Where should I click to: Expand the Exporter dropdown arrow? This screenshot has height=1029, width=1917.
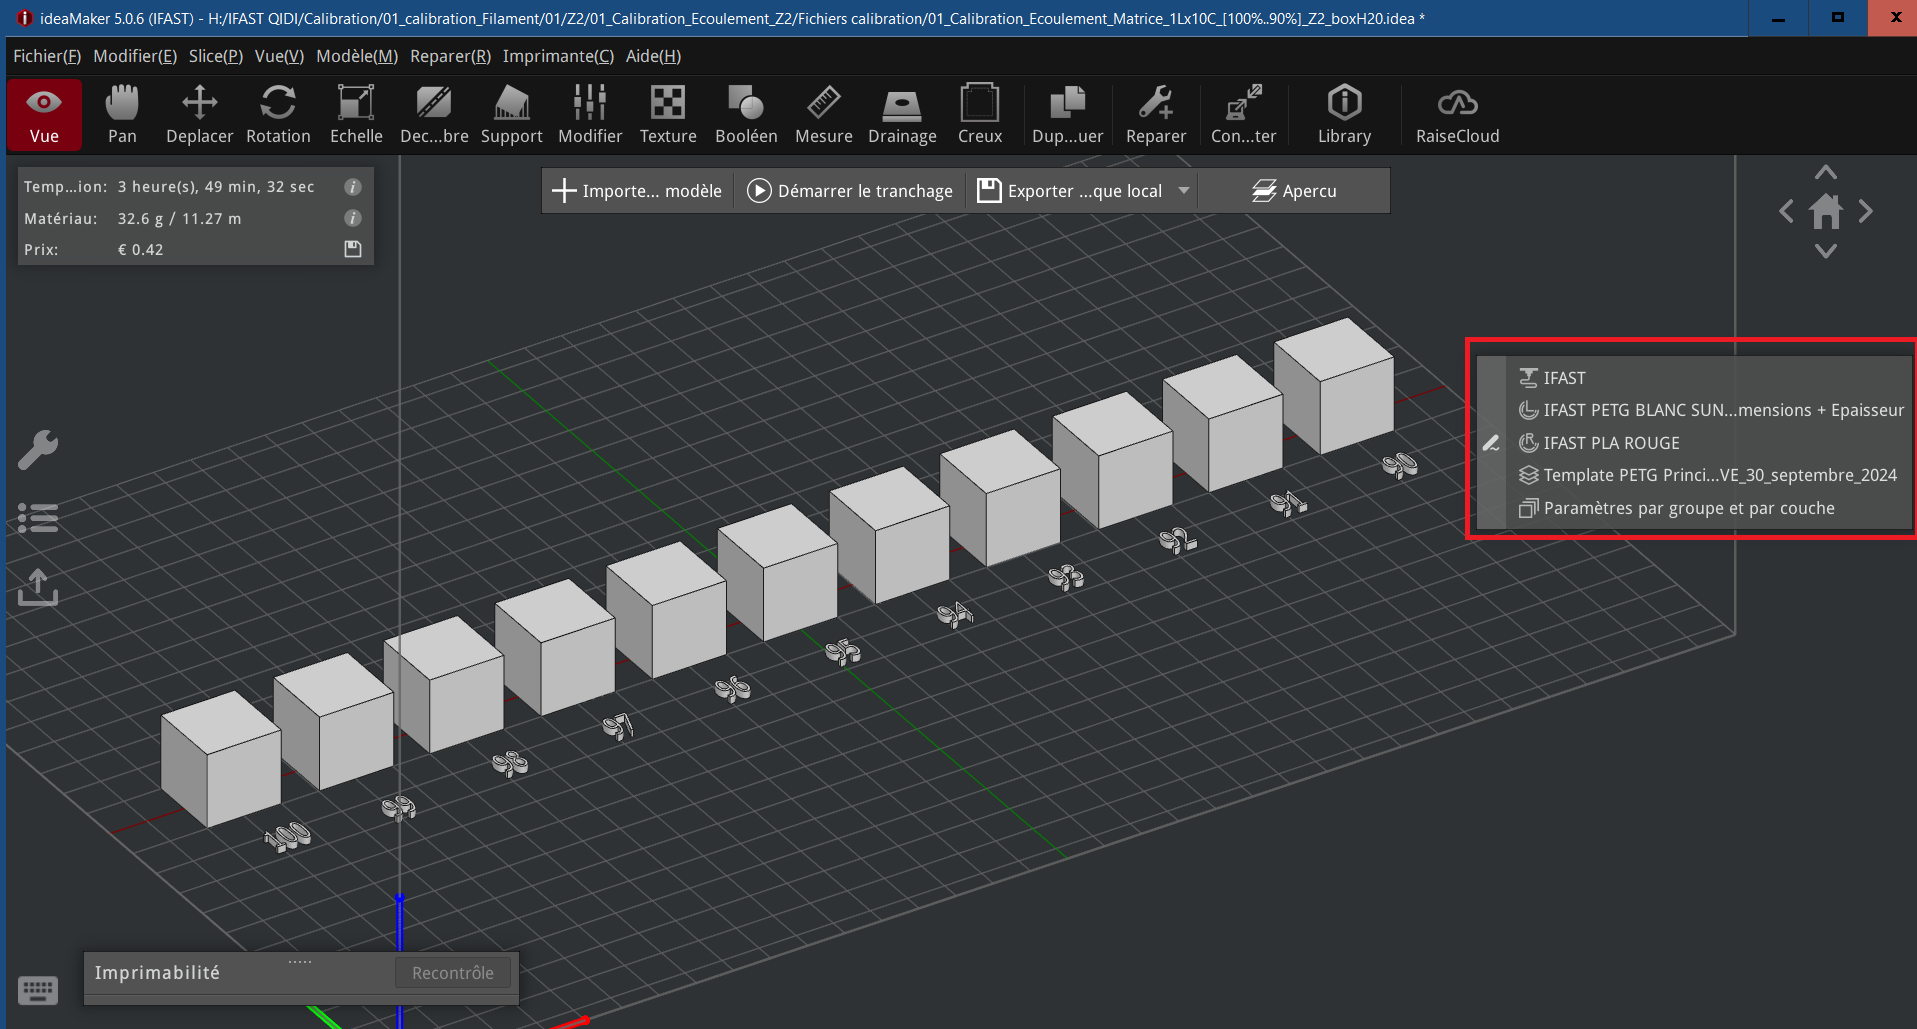1184,191
